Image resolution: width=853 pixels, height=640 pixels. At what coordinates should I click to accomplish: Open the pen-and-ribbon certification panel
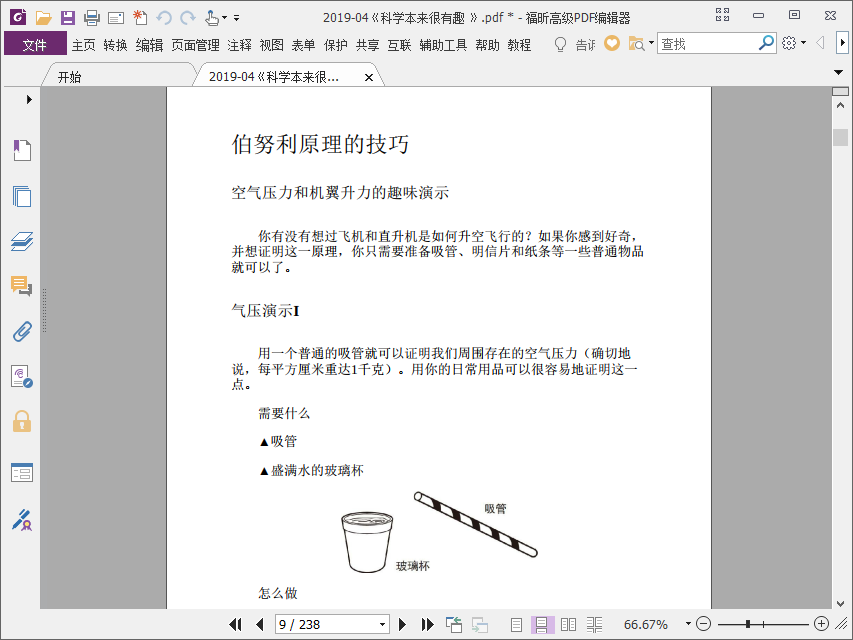pos(22,520)
